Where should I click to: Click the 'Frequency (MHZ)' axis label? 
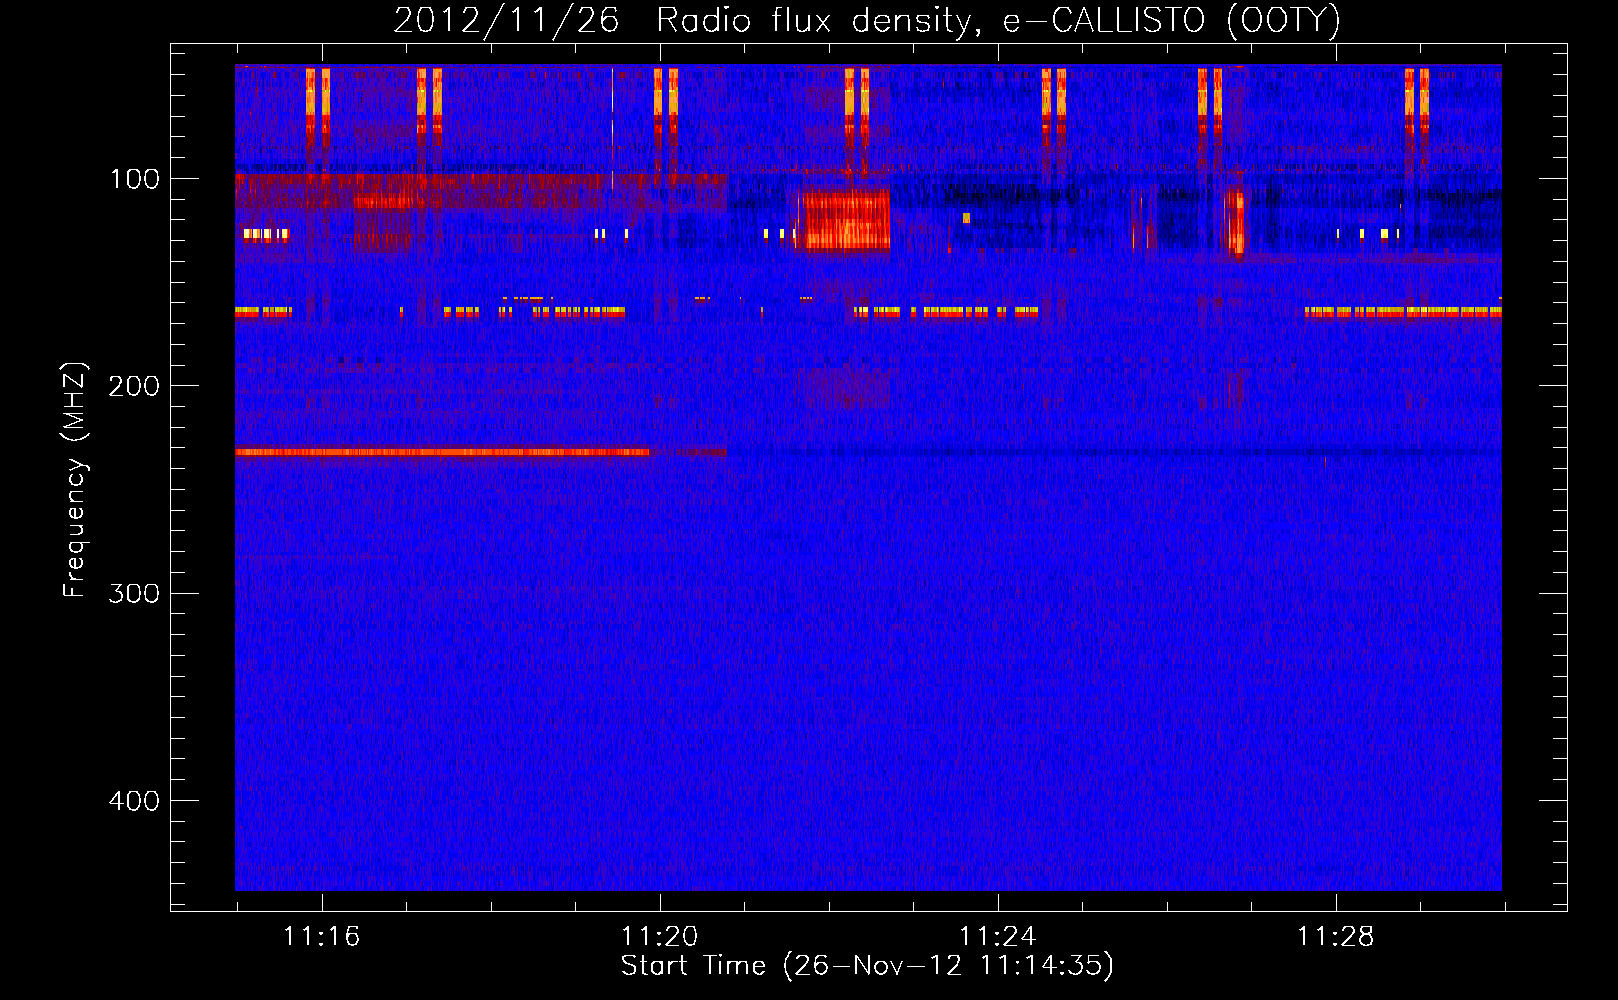[75, 480]
